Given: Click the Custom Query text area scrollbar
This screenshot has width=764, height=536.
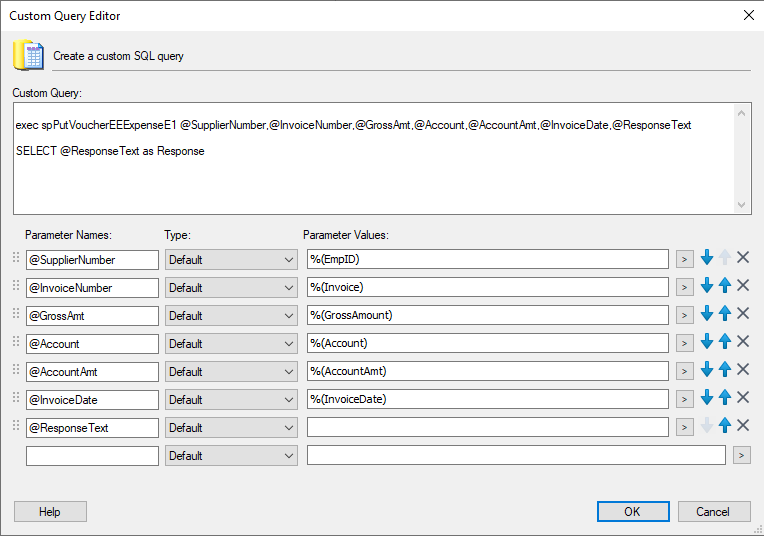Looking at the screenshot, I should (x=742, y=157).
